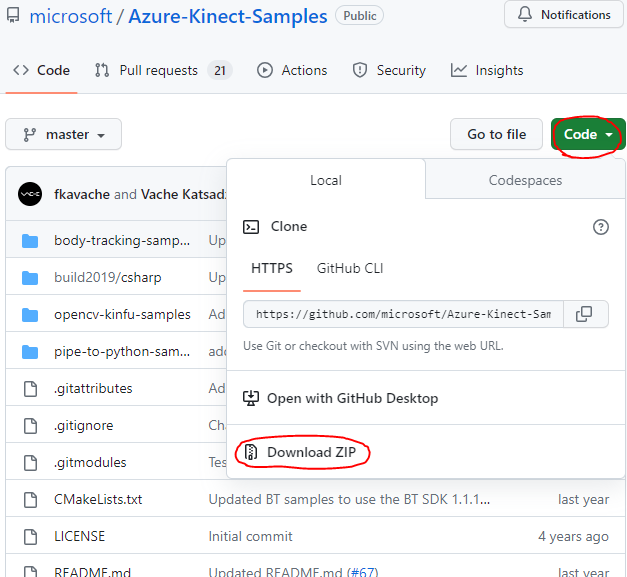Click the GitHub Desktop download icon
The height and width of the screenshot is (577, 627).
[251, 398]
